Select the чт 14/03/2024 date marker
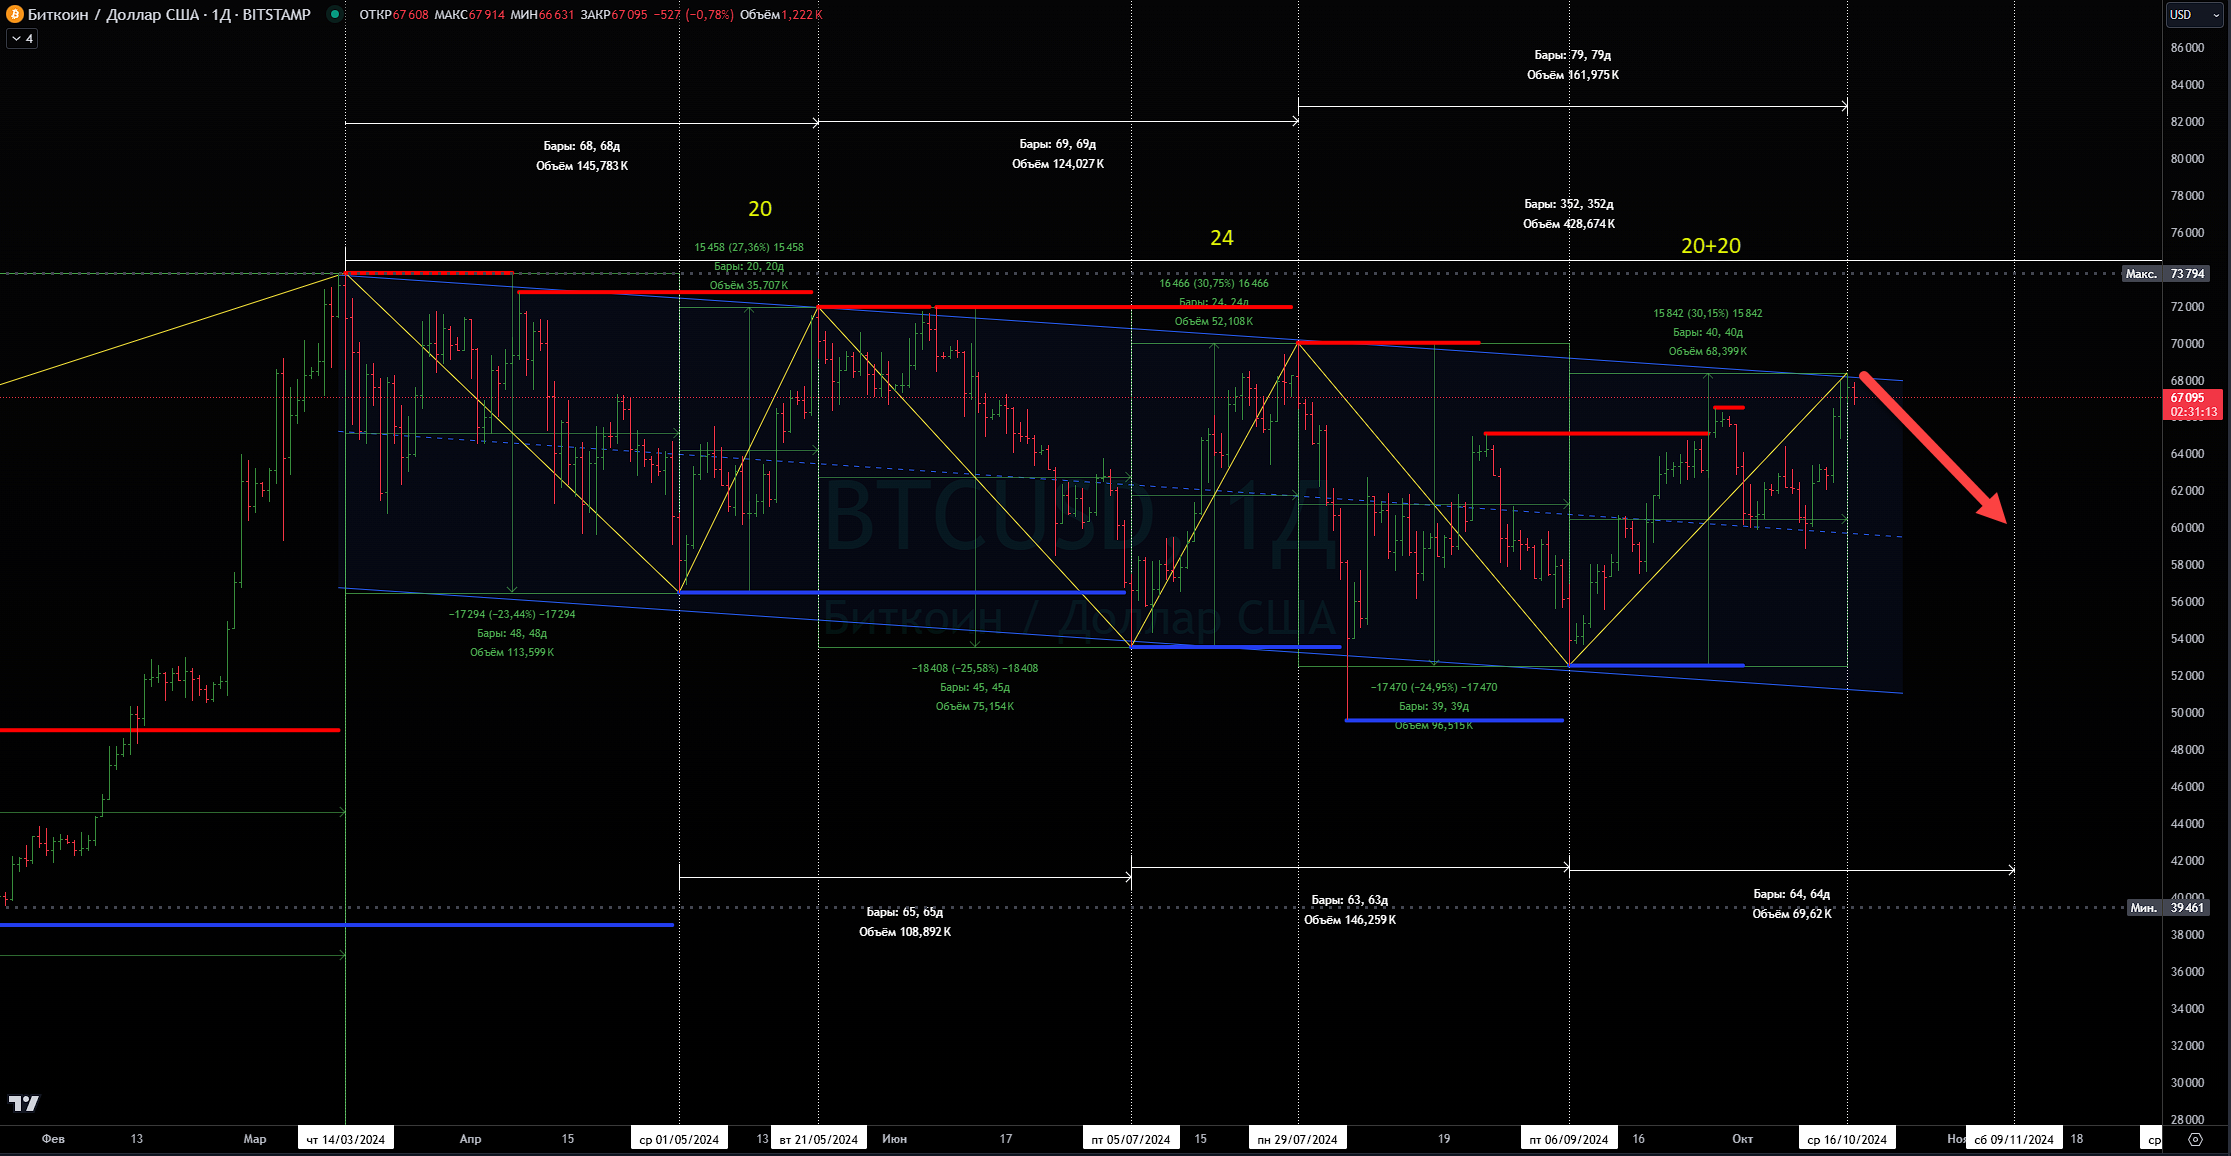This screenshot has height=1156, width=2231. pos(345,1139)
